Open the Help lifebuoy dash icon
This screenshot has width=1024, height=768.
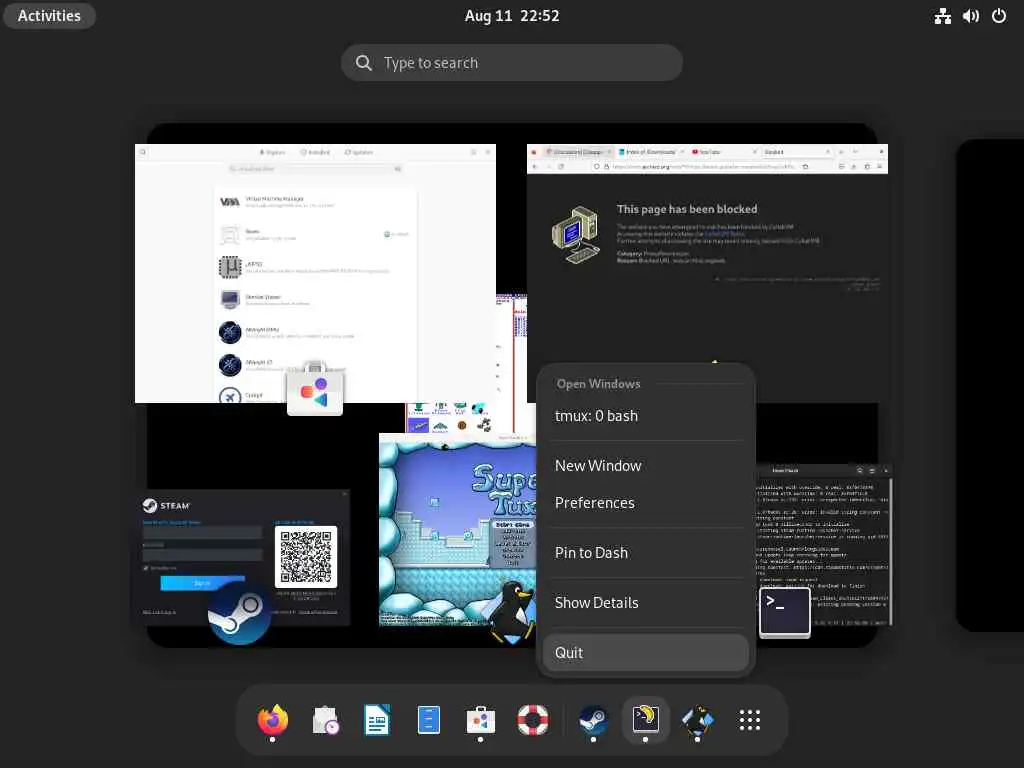click(533, 720)
